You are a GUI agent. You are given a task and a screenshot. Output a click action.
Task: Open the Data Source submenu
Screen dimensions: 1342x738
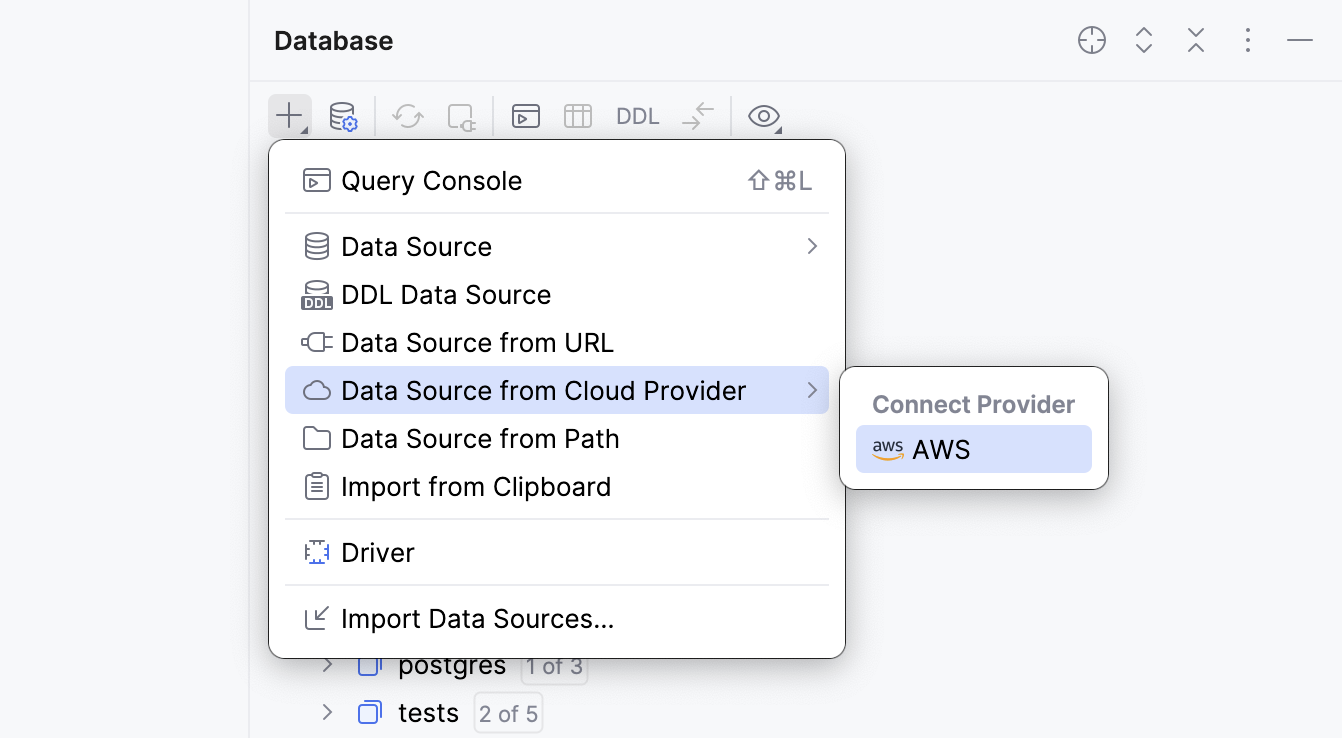(416, 246)
